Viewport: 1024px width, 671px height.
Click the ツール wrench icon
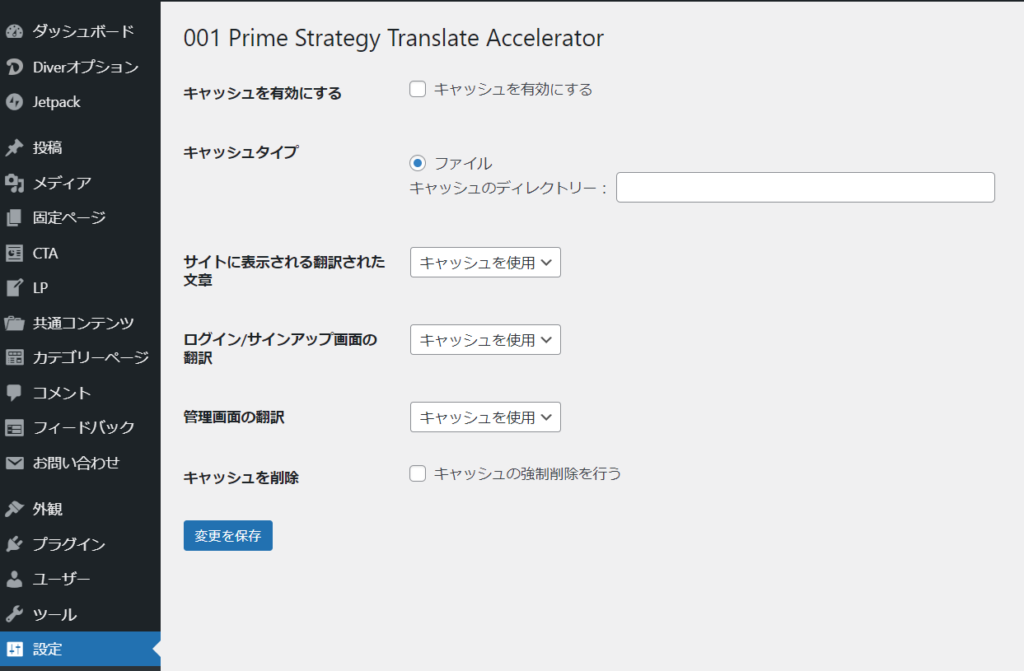pos(14,614)
